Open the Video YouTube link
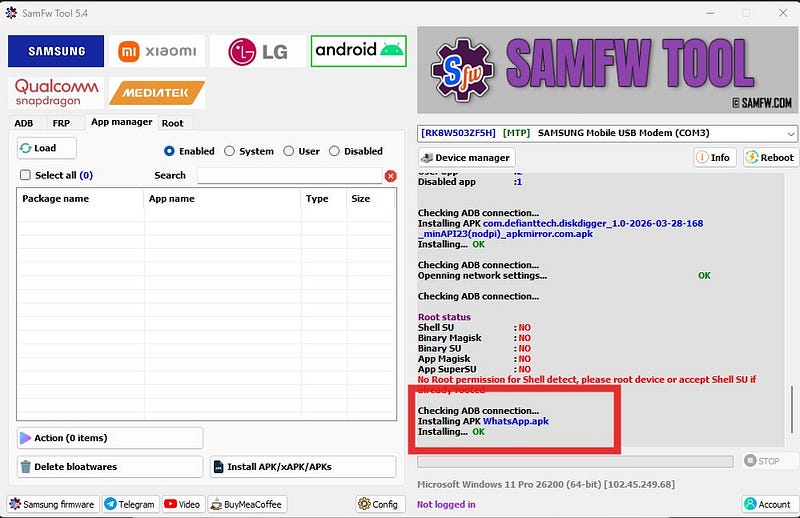Viewport: 800px width, 518px height. 183,504
